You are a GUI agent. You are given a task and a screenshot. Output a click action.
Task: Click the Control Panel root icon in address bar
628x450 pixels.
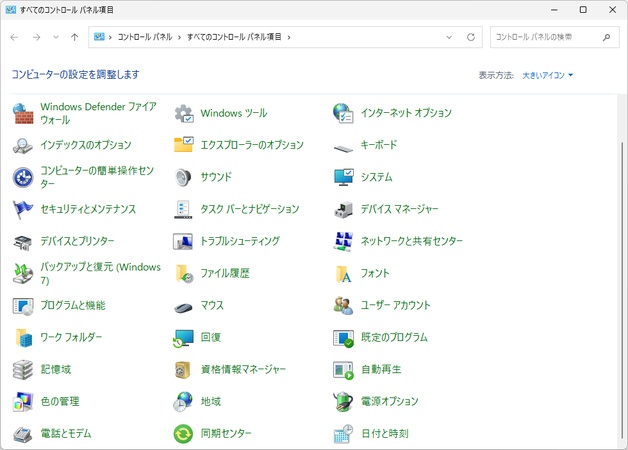pyautogui.click(x=99, y=37)
